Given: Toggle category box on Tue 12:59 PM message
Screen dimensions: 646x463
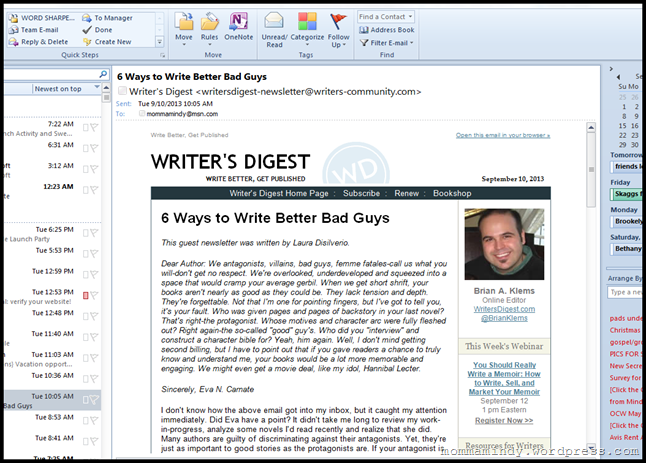Looking at the screenshot, I should click(x=86, y=275).
